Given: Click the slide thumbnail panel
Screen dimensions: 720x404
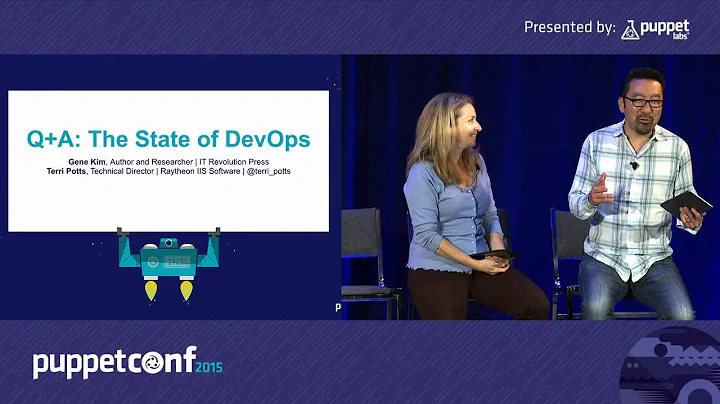Looking at the screenshot, I should point(169,161).
